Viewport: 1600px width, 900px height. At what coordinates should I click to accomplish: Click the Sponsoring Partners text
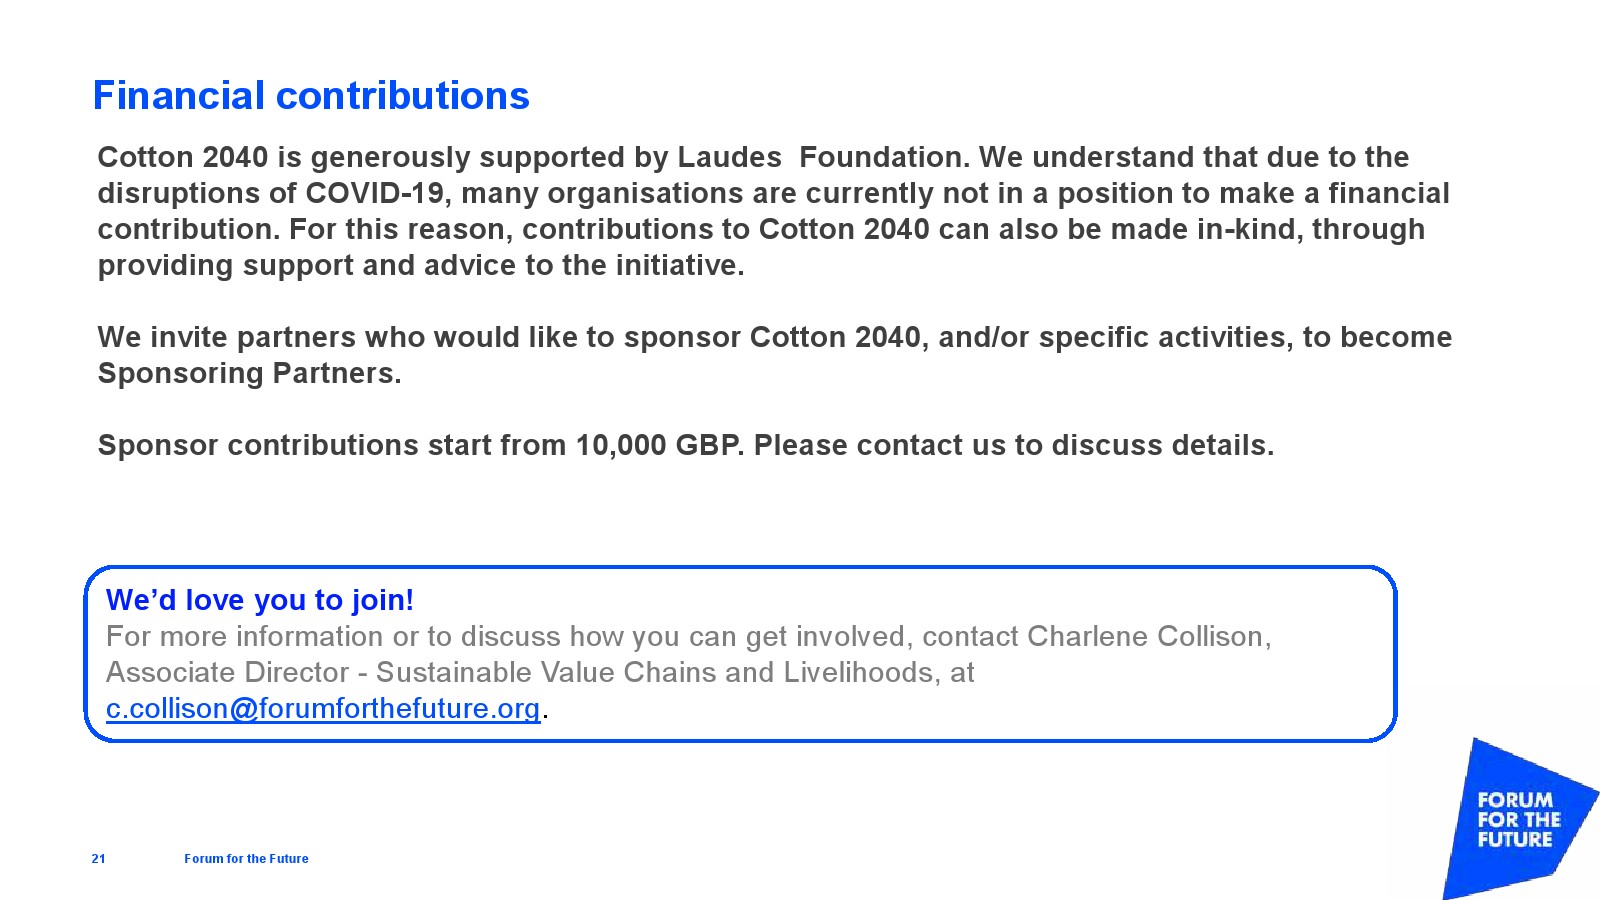coord(248,373)
